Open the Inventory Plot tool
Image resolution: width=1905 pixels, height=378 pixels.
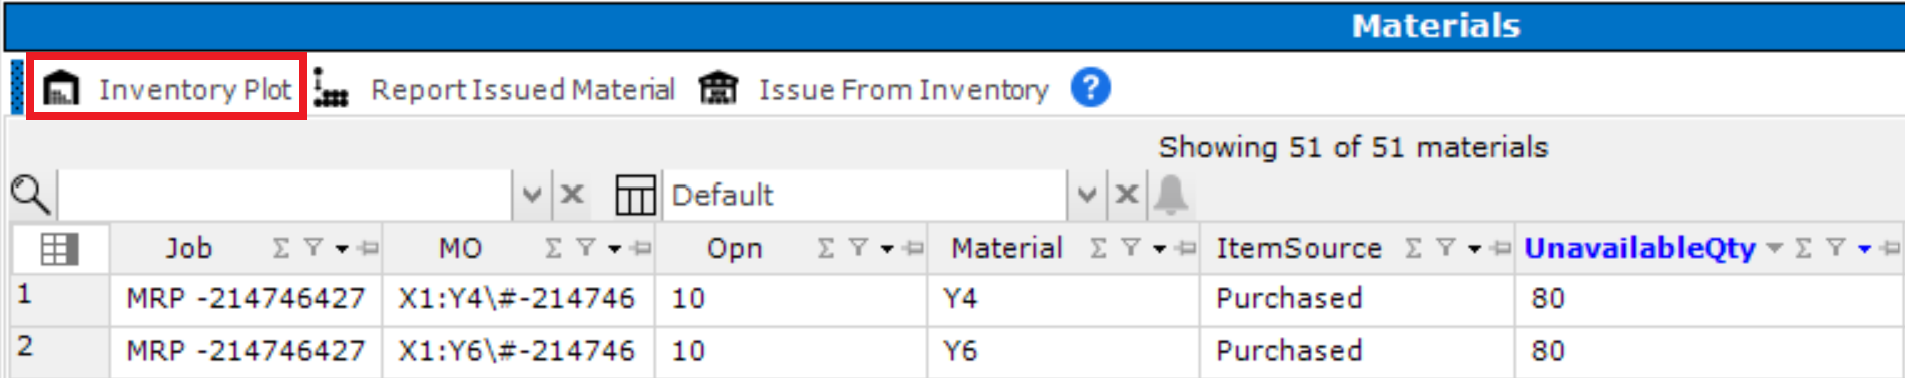[x=168, y=89]
